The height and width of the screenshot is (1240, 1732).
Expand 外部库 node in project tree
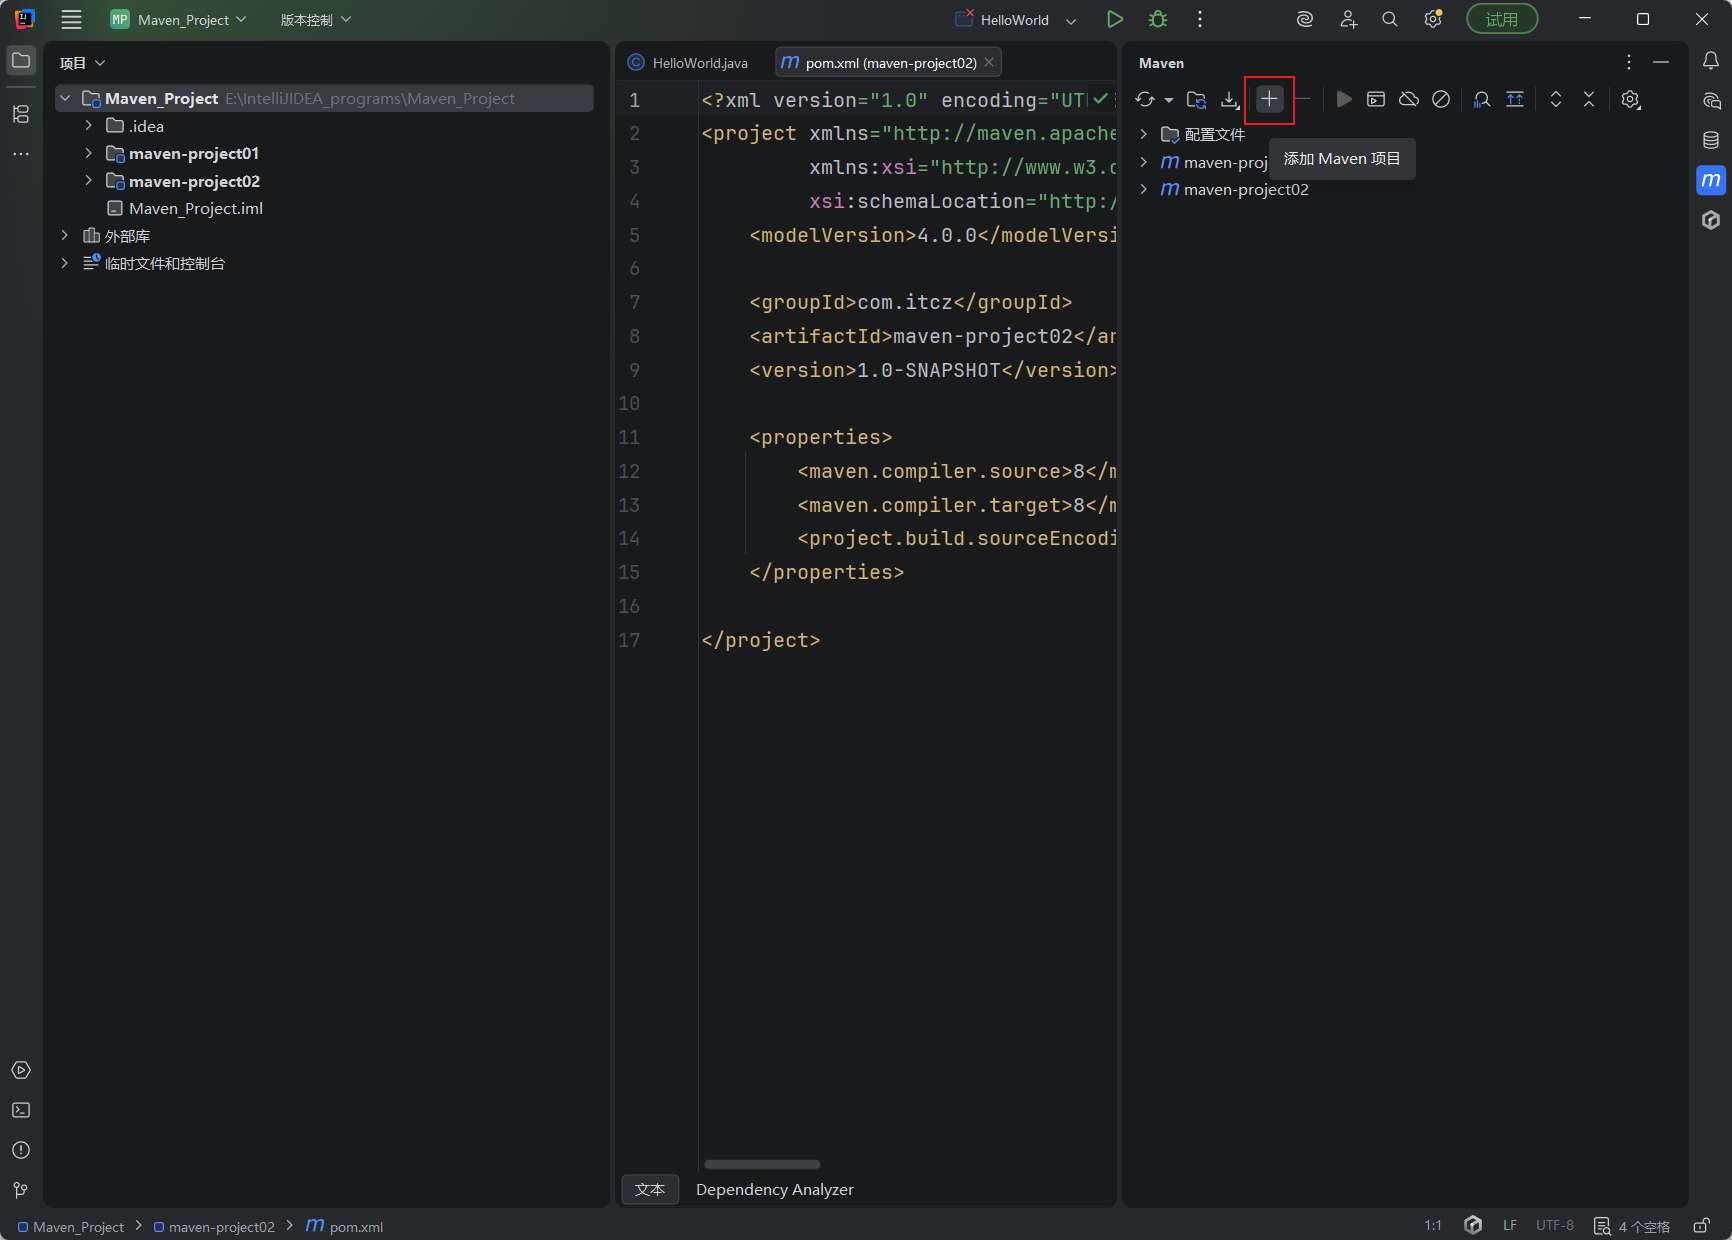[65, 235]
